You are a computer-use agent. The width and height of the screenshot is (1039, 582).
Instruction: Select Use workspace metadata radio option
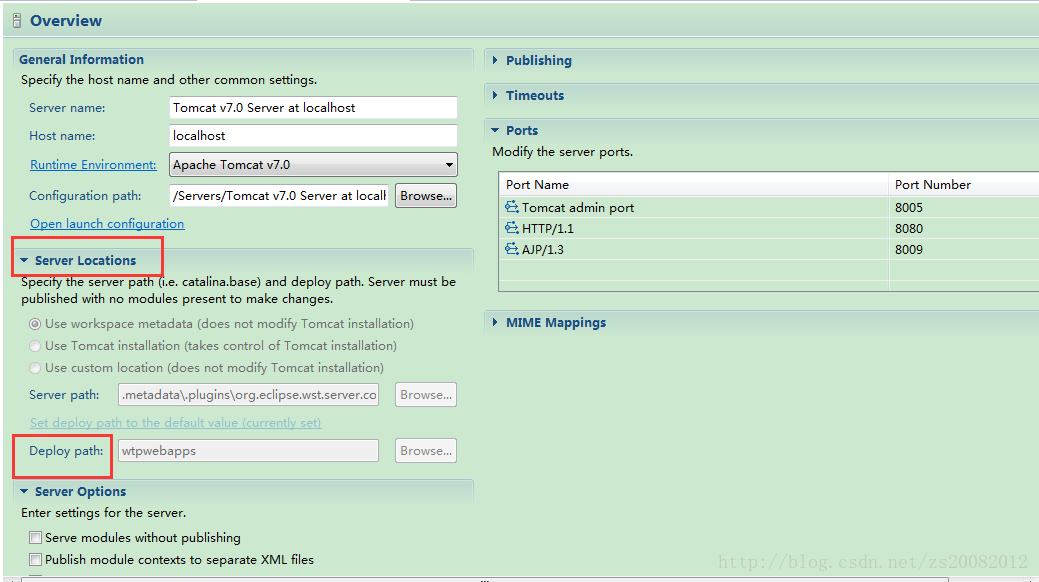pos(34,324)
